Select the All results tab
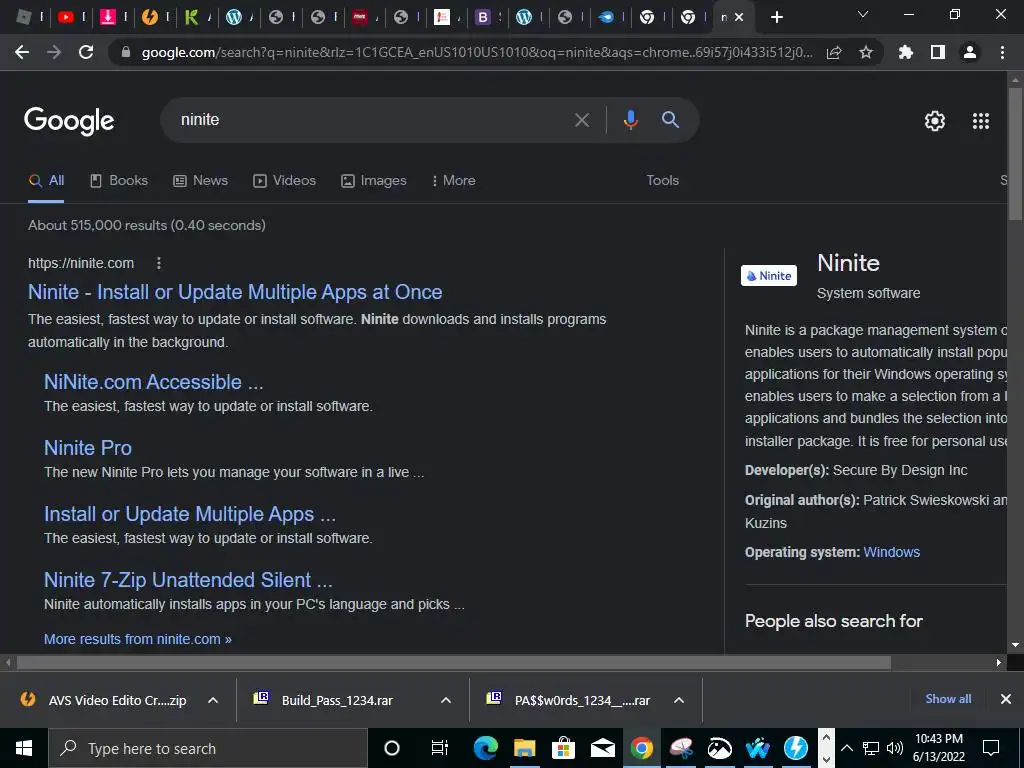Viewport: 1024px width, 768px height. [46, 181]
